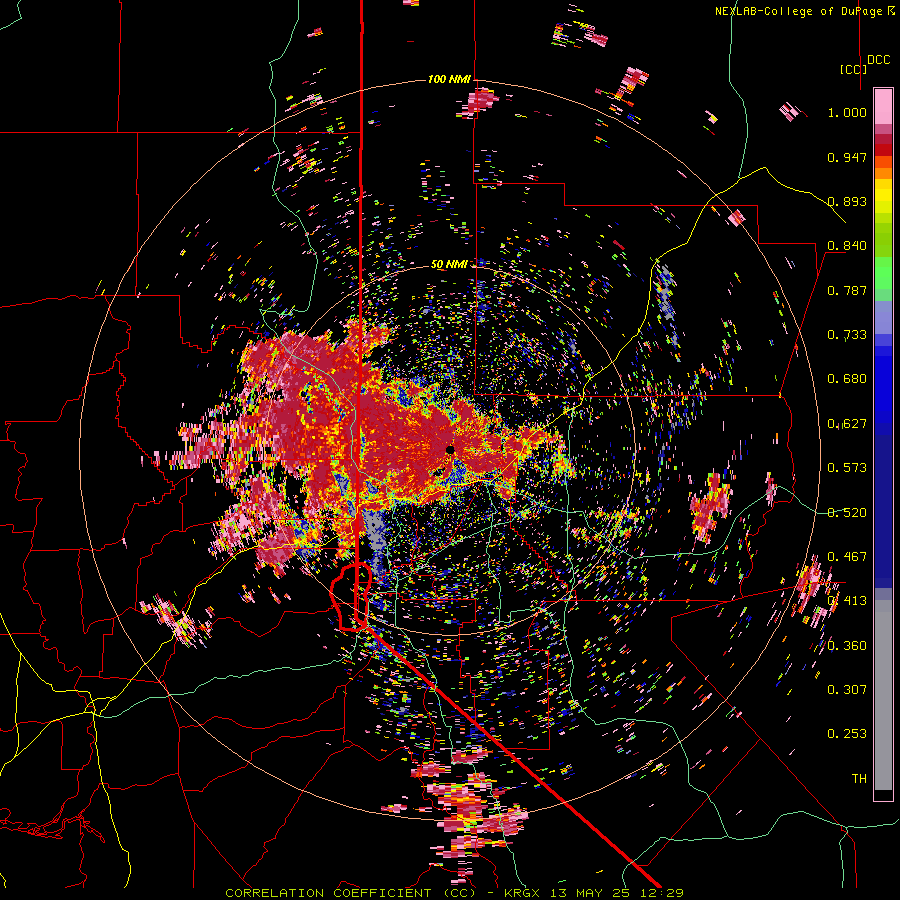Select the 1.000 scale value
The image size is (900, 900).
tap(847, 112)
